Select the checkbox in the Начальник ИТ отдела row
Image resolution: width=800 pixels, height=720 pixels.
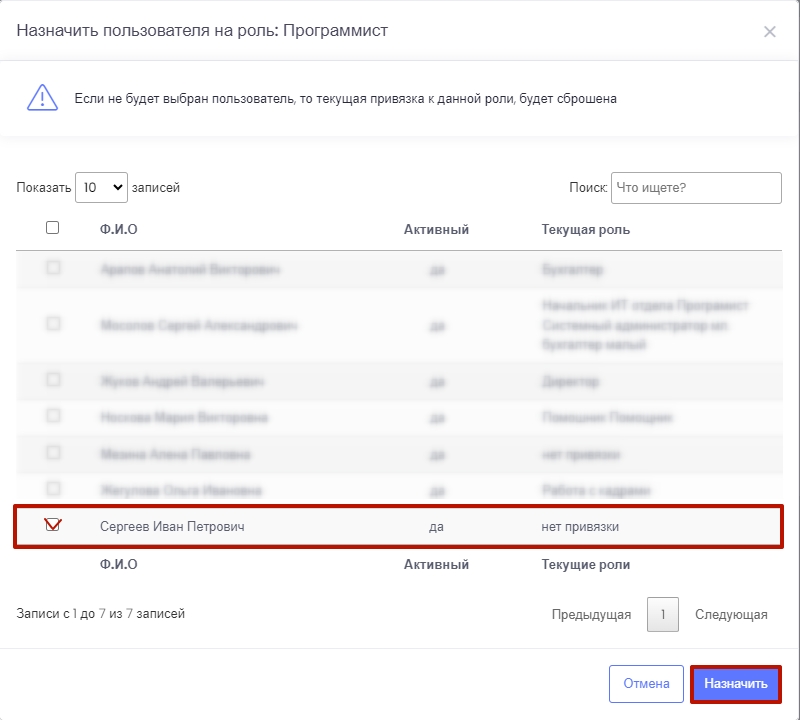[54, 324]
